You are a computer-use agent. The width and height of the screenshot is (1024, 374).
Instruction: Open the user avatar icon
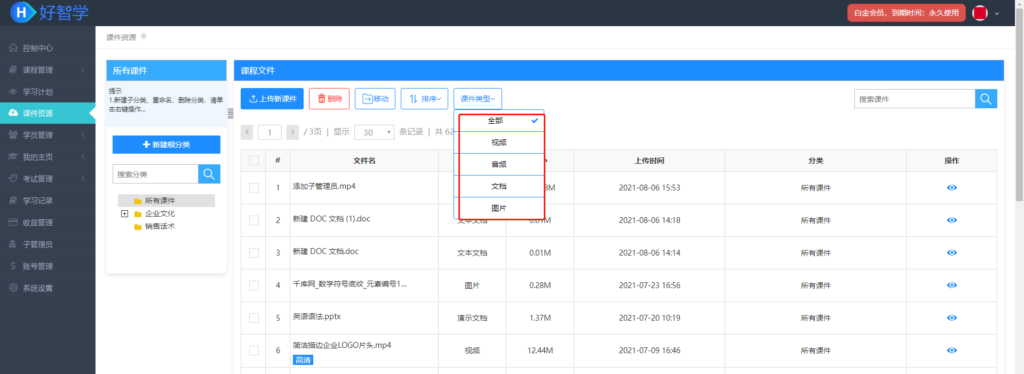[980, 13]
